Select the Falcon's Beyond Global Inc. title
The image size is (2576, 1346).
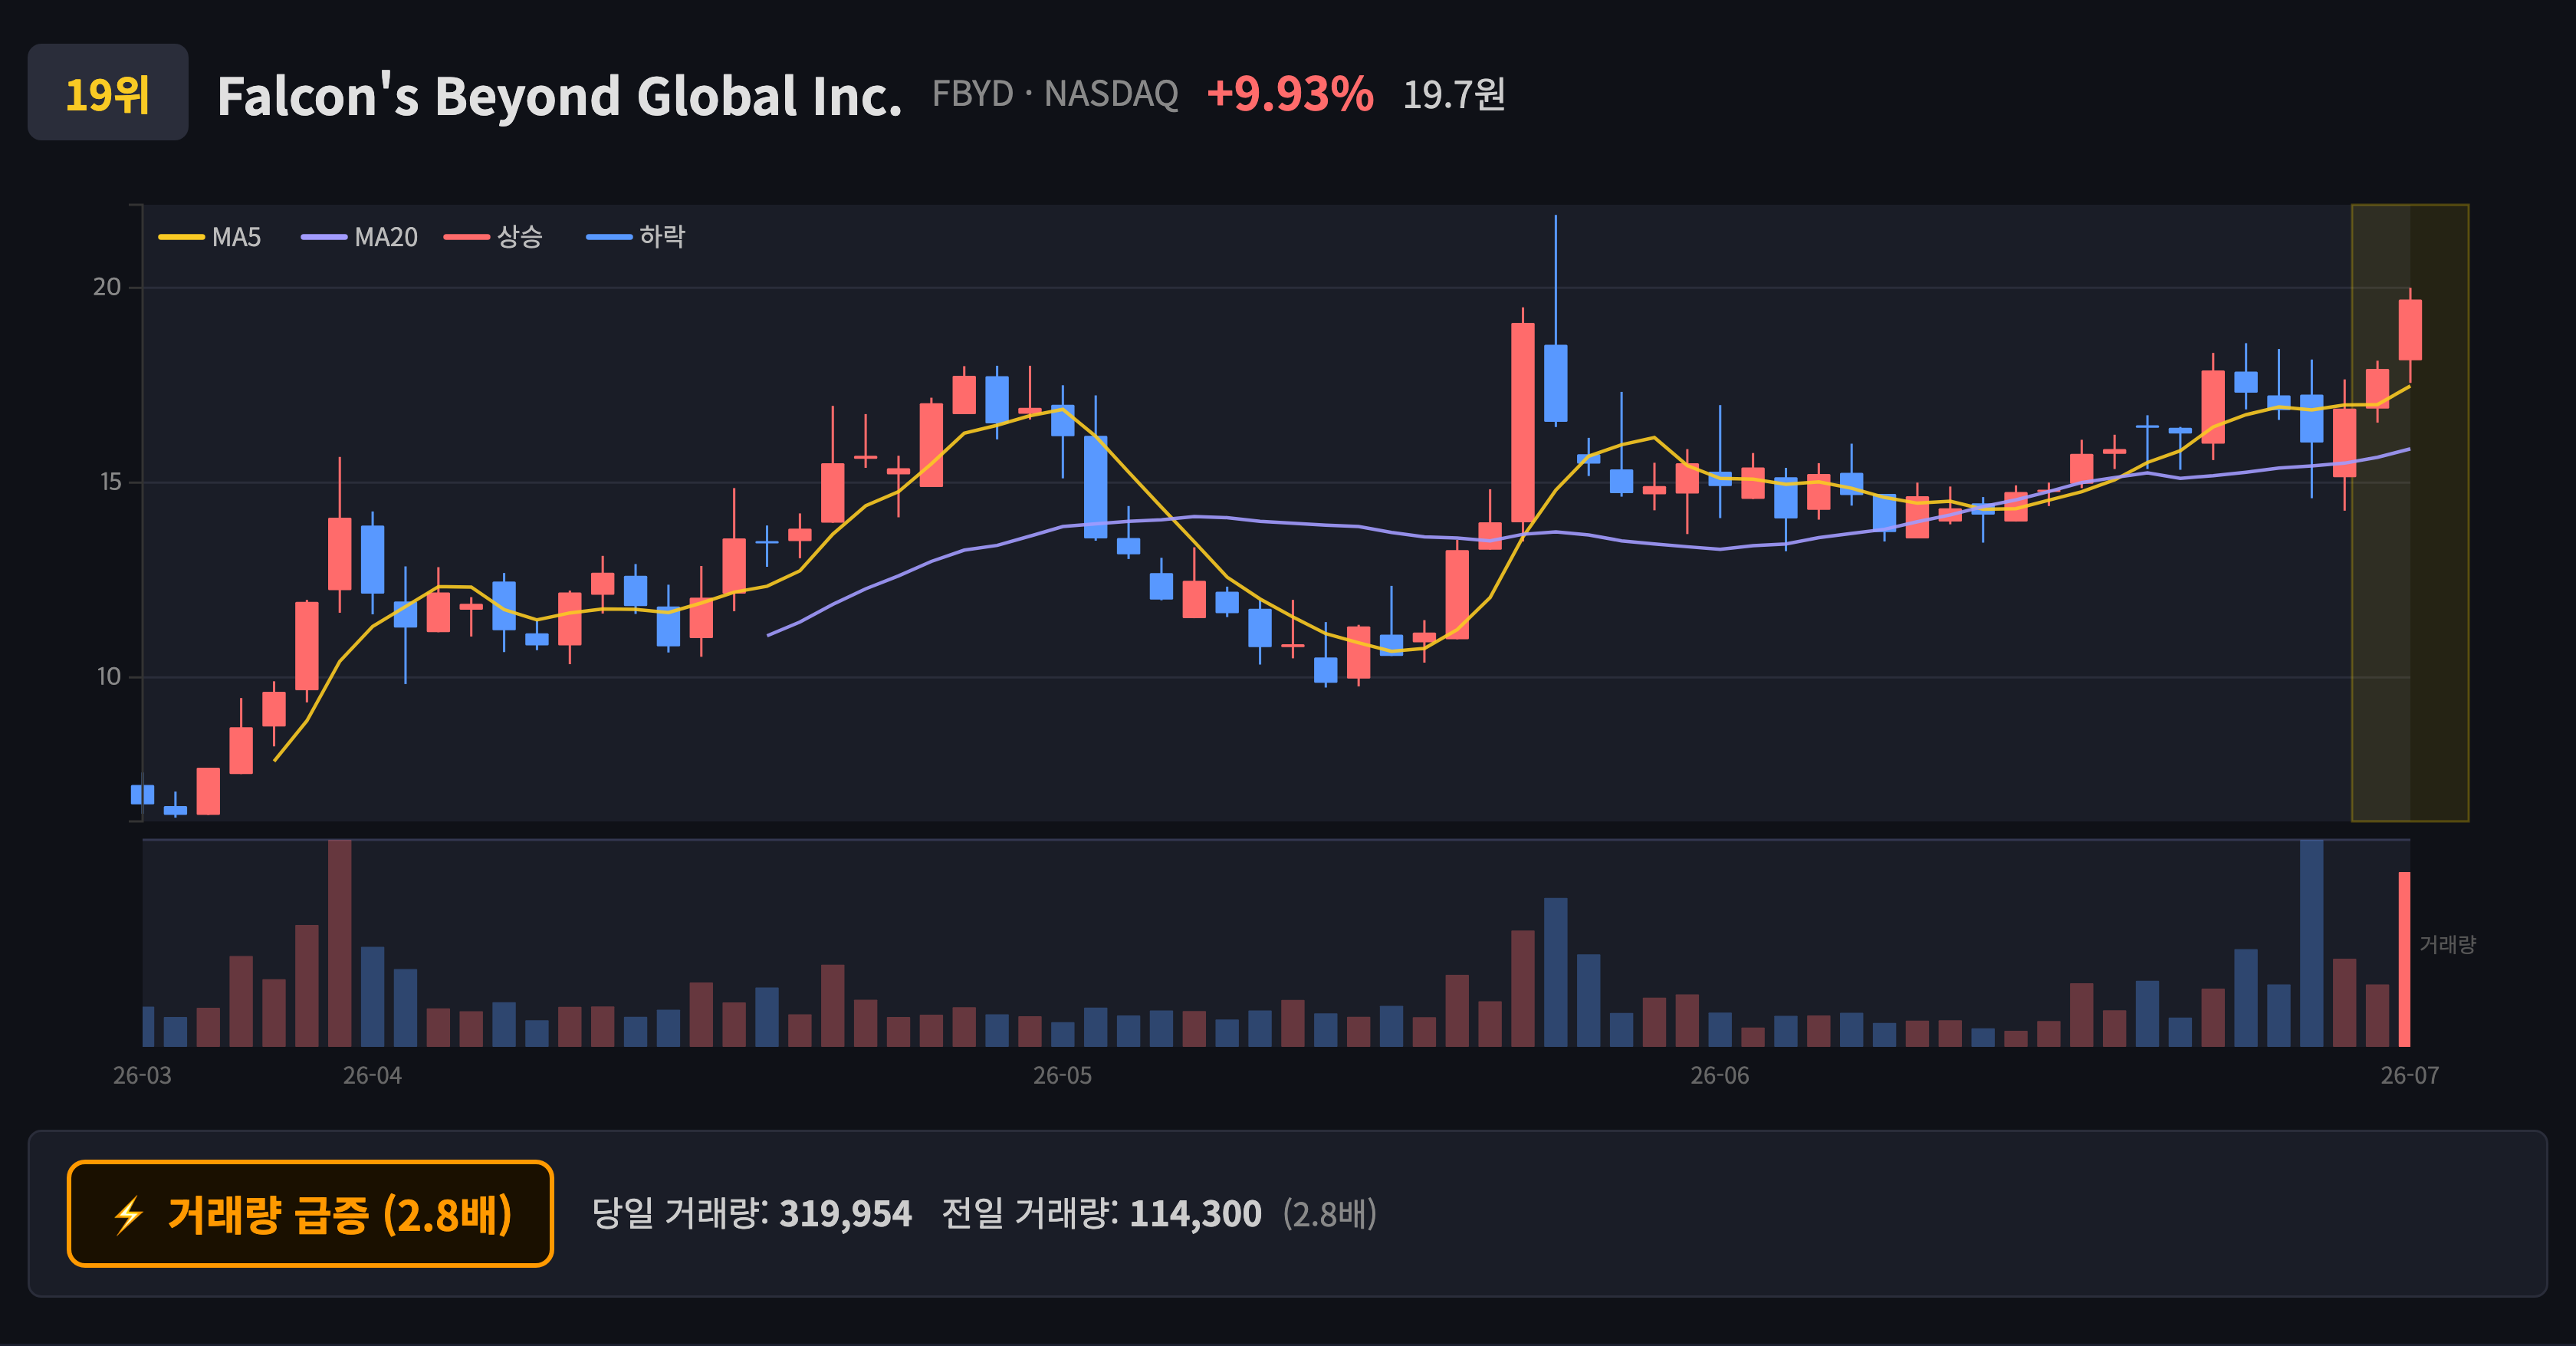tap(559, 96)
